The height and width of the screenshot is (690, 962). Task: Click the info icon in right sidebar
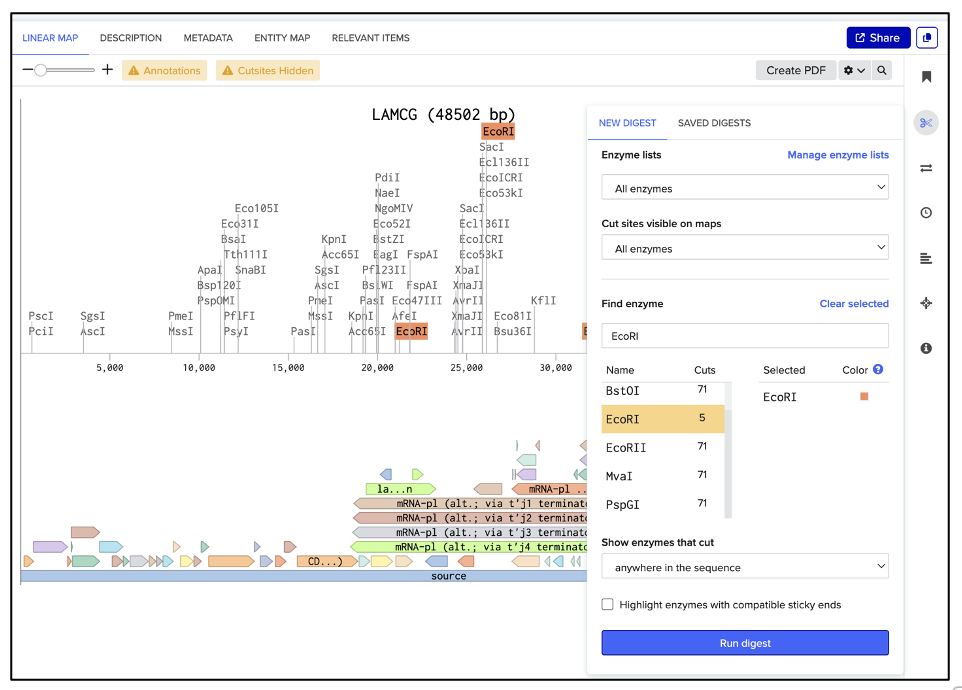pos(926,348)
